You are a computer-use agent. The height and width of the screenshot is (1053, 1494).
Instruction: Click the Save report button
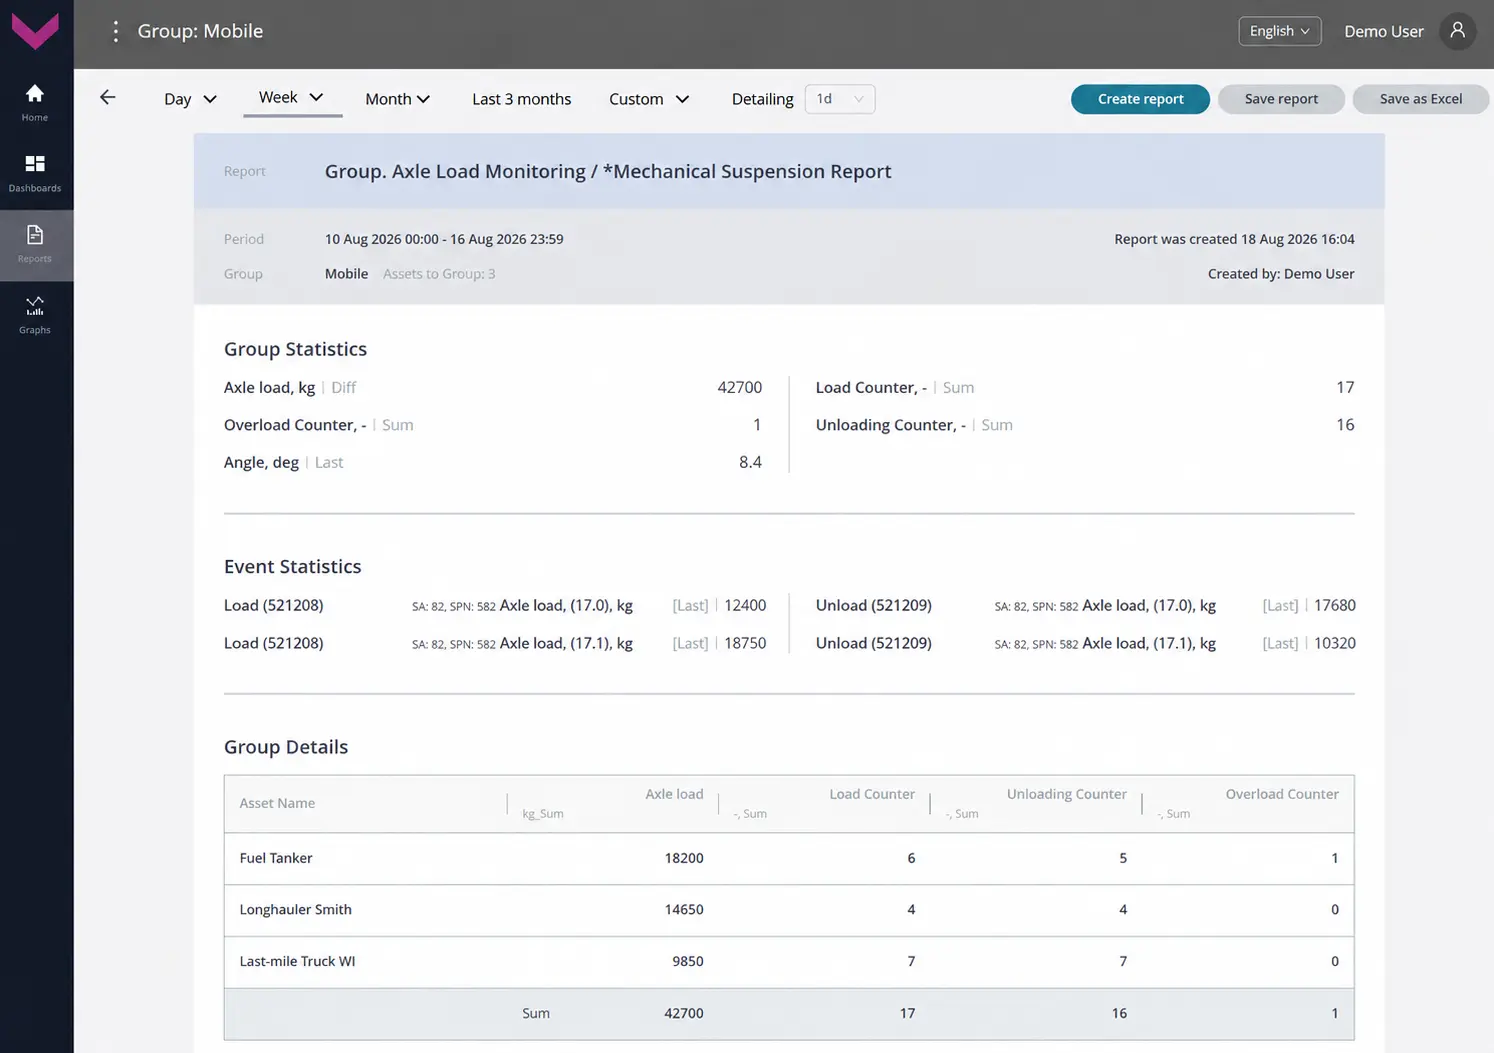point(1281,99)
